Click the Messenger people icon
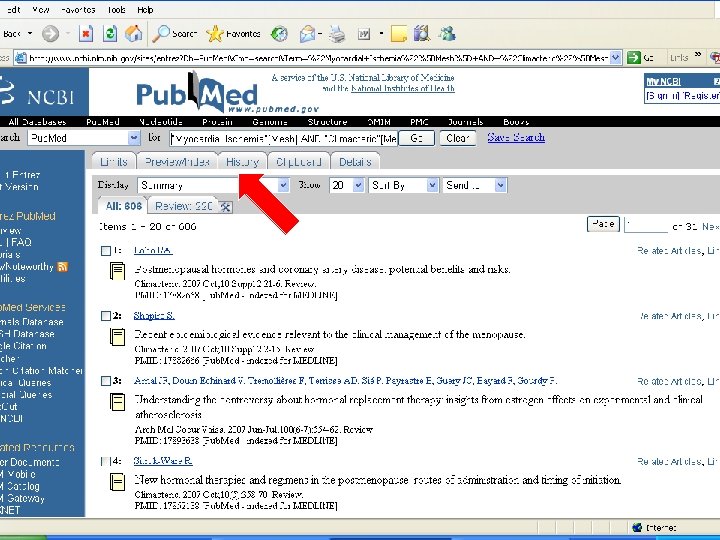 447,34
